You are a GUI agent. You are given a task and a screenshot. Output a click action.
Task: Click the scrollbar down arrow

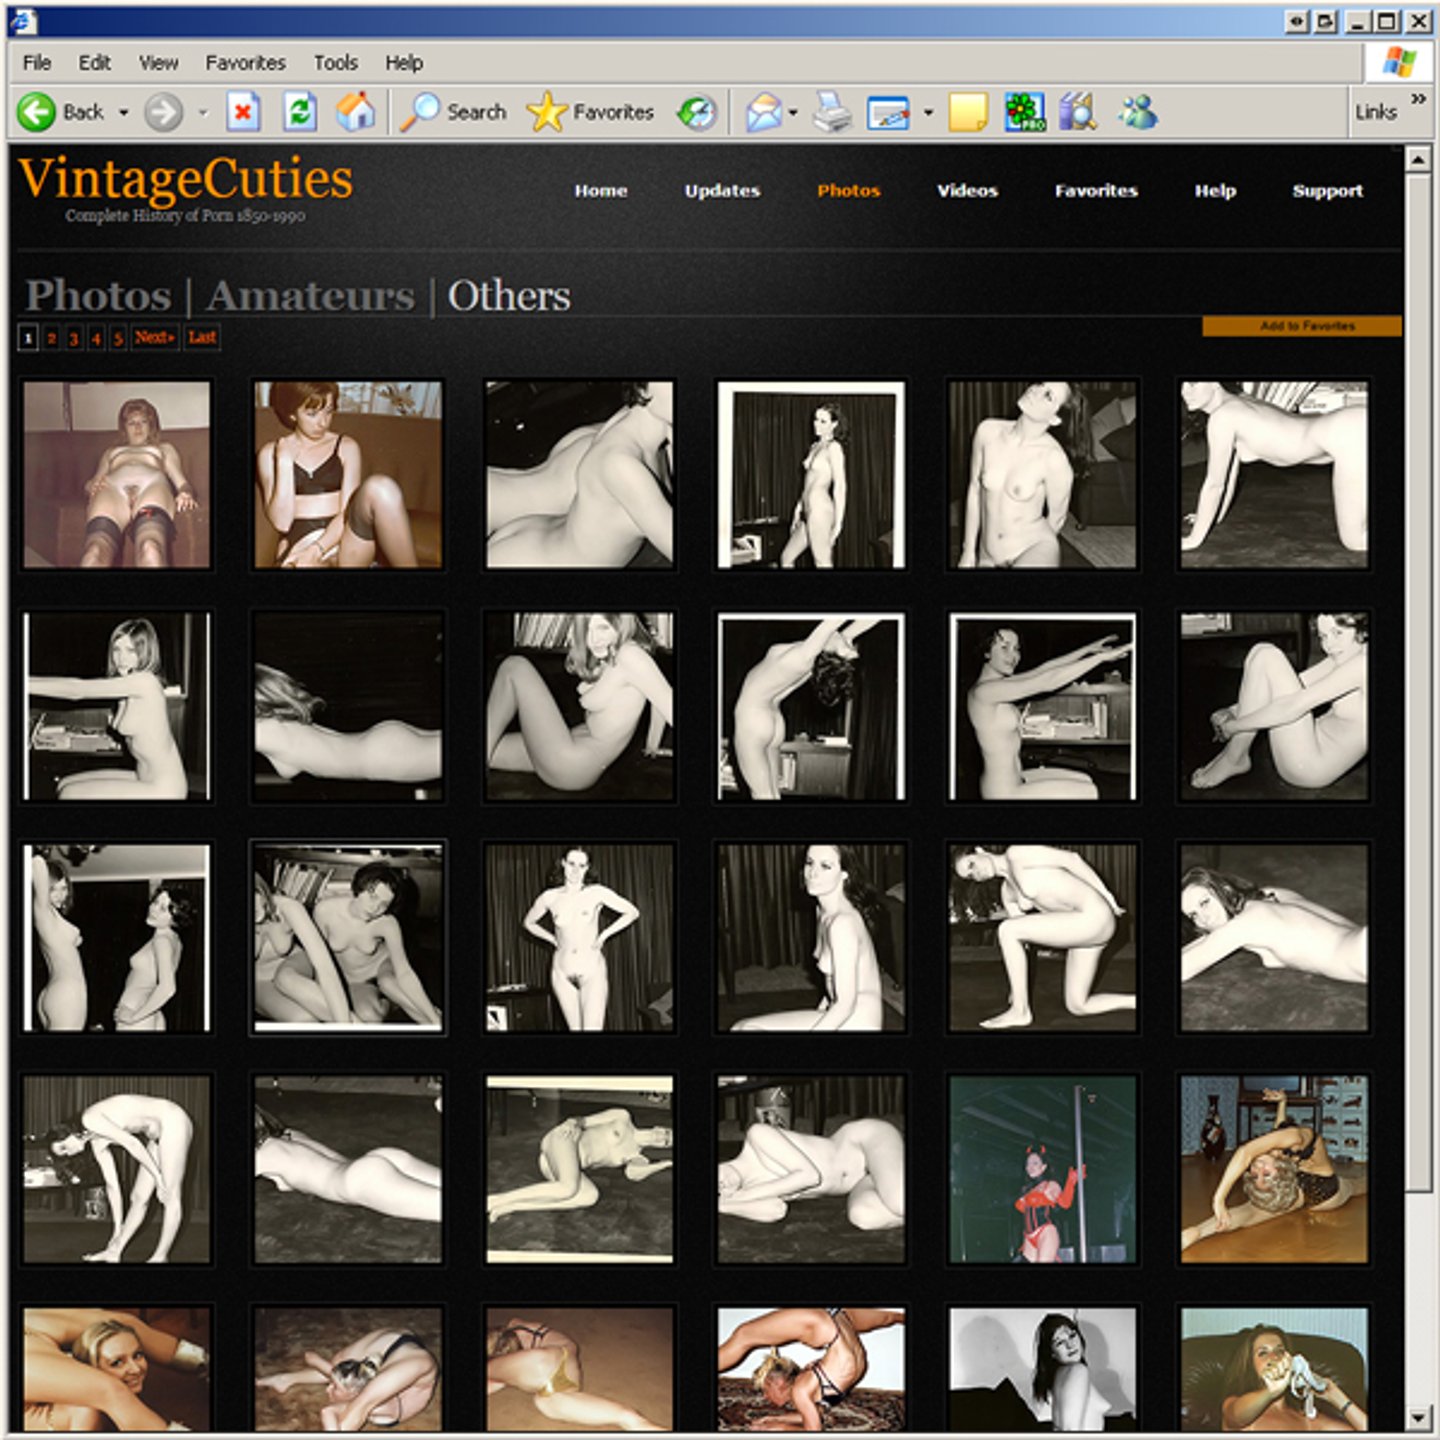tap(1418, 1418)
